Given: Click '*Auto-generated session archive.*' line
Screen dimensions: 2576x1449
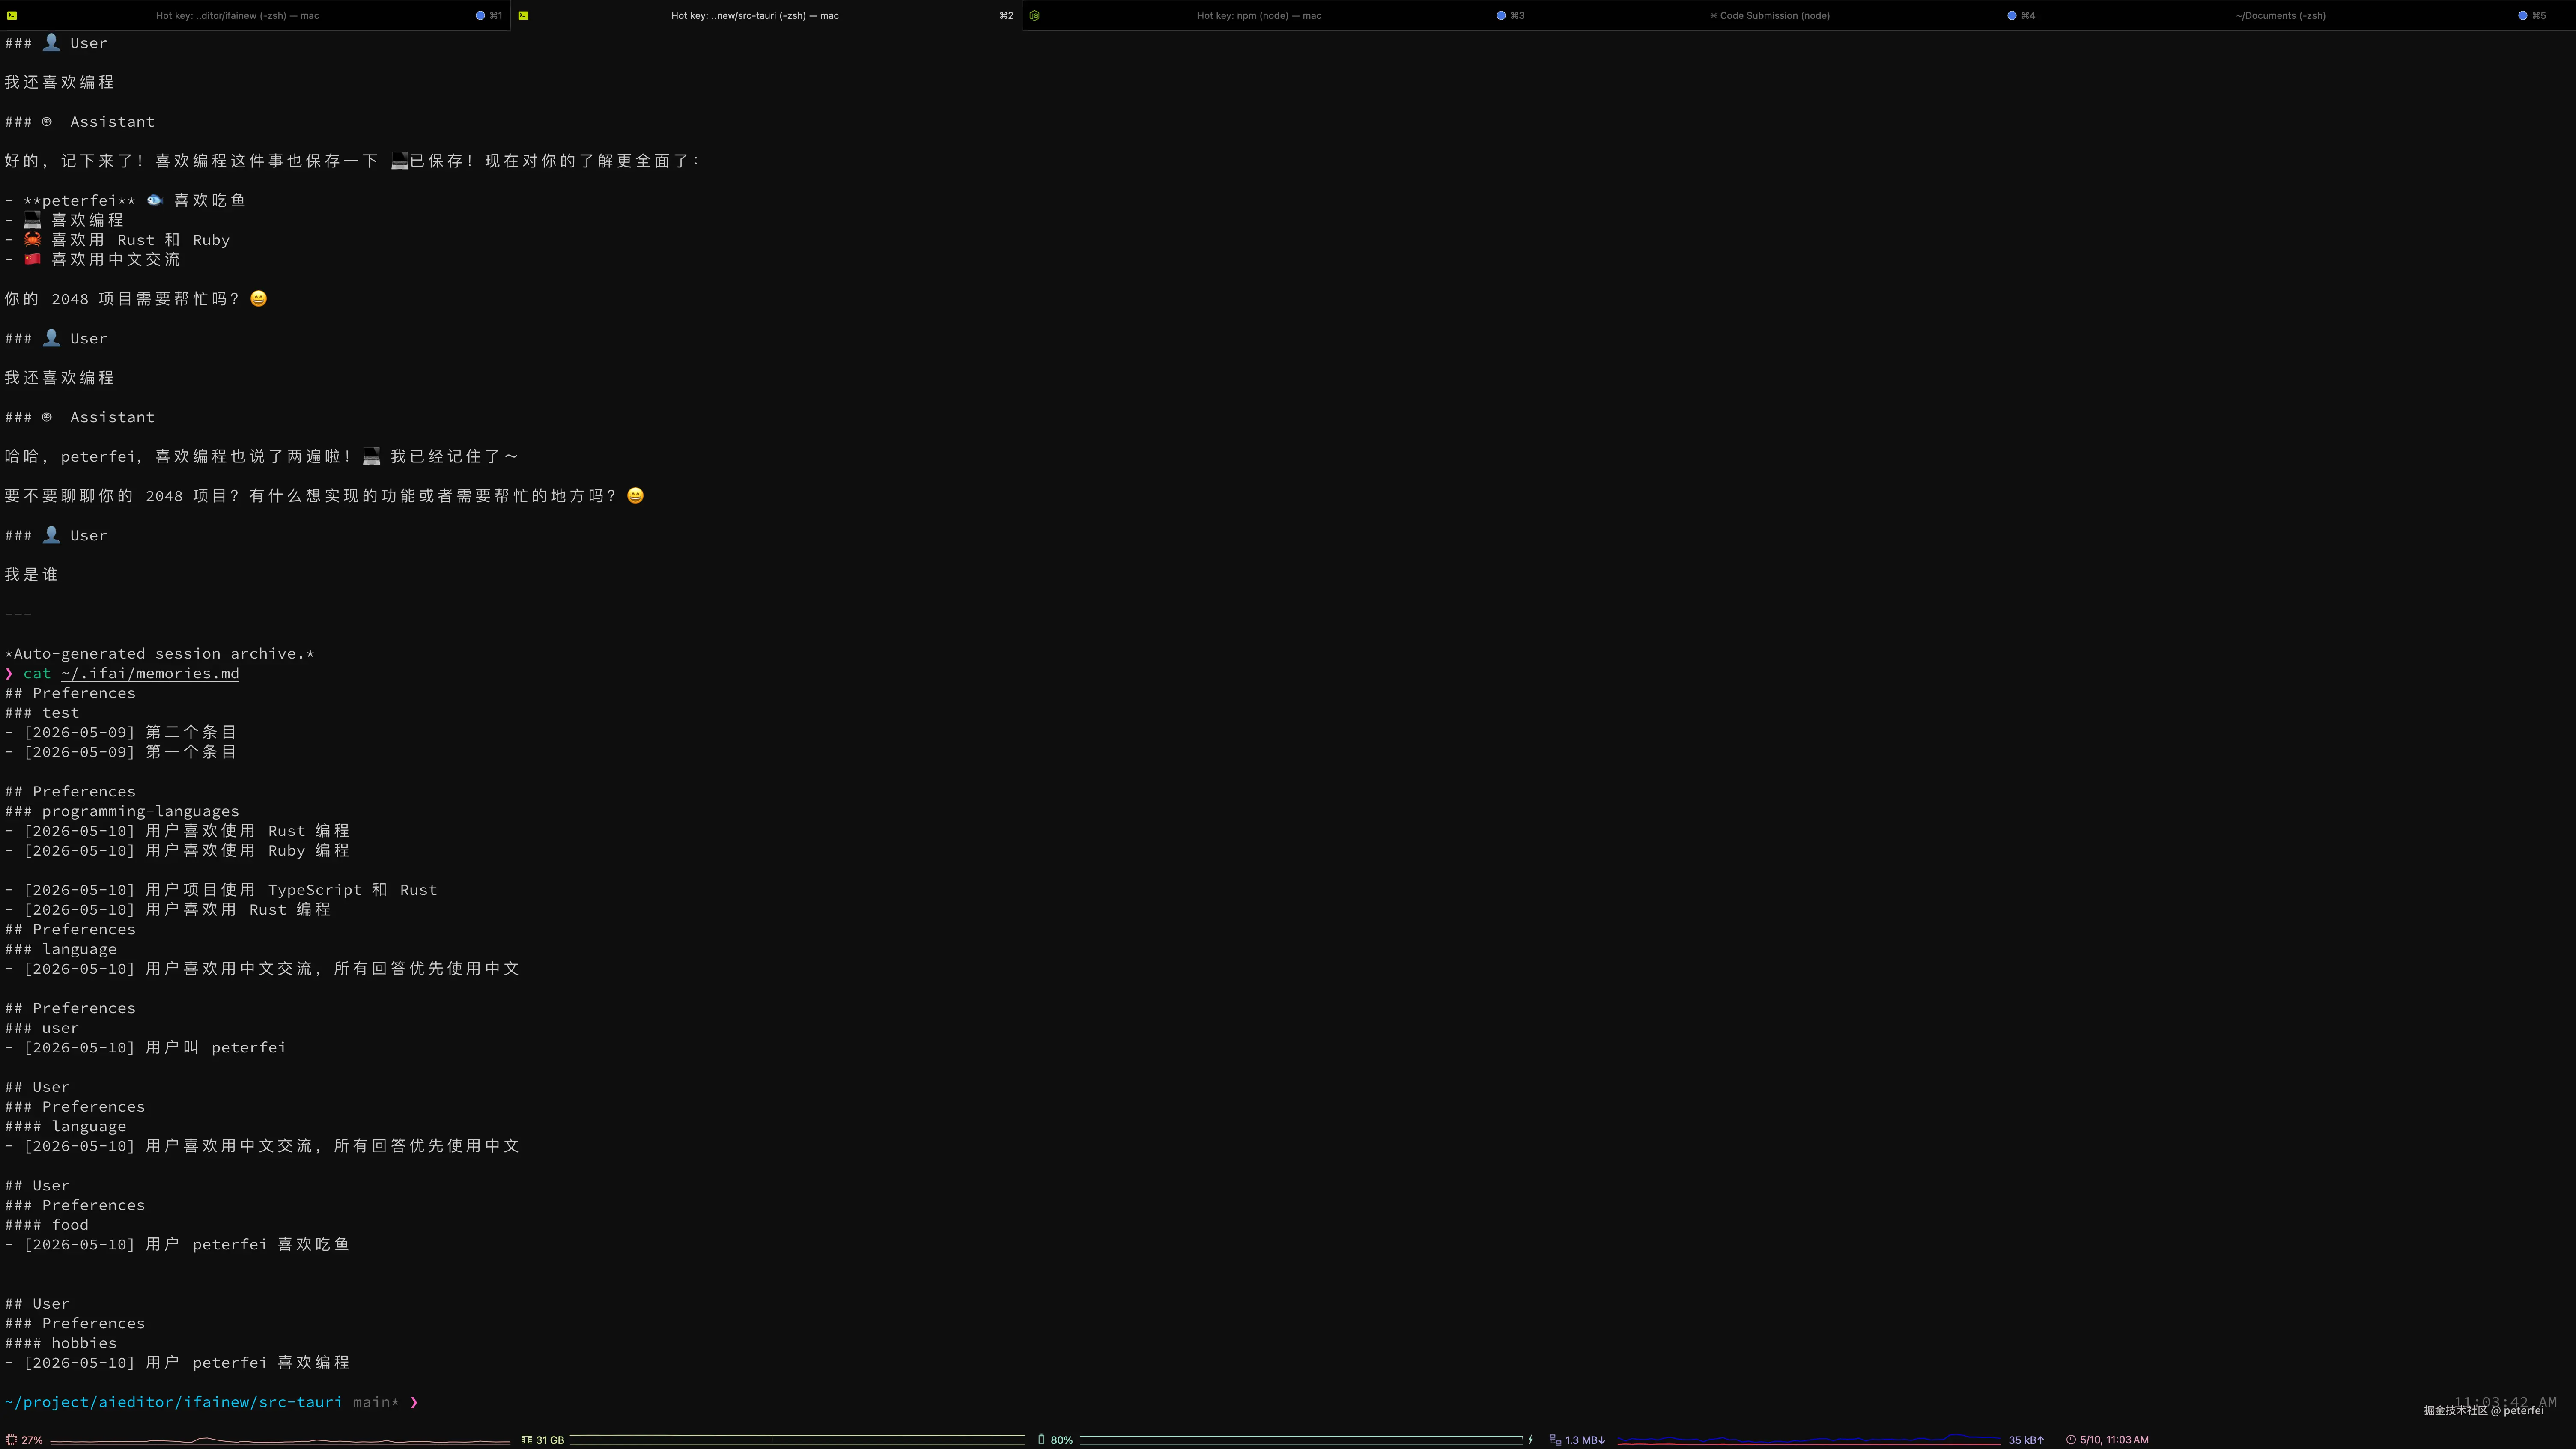Looking at the screenshot, I should click(160, 654).
